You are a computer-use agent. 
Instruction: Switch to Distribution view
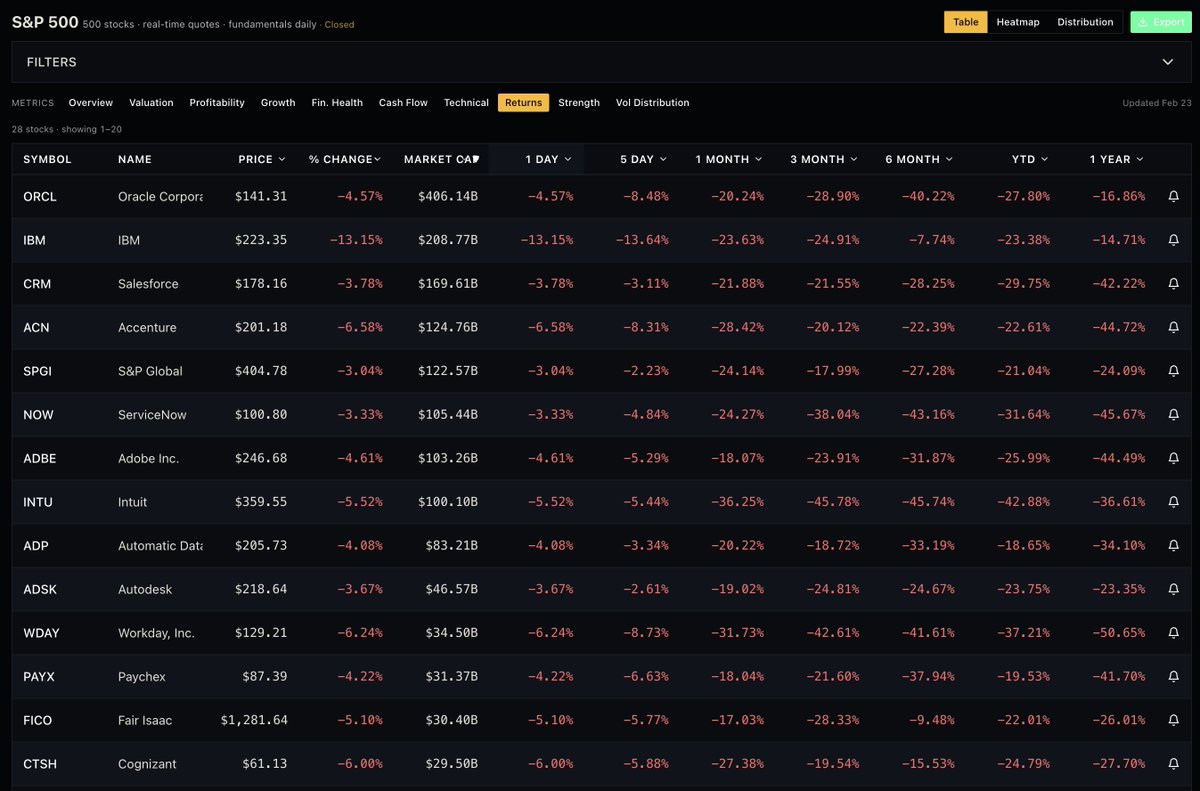tap(1085, 22)
